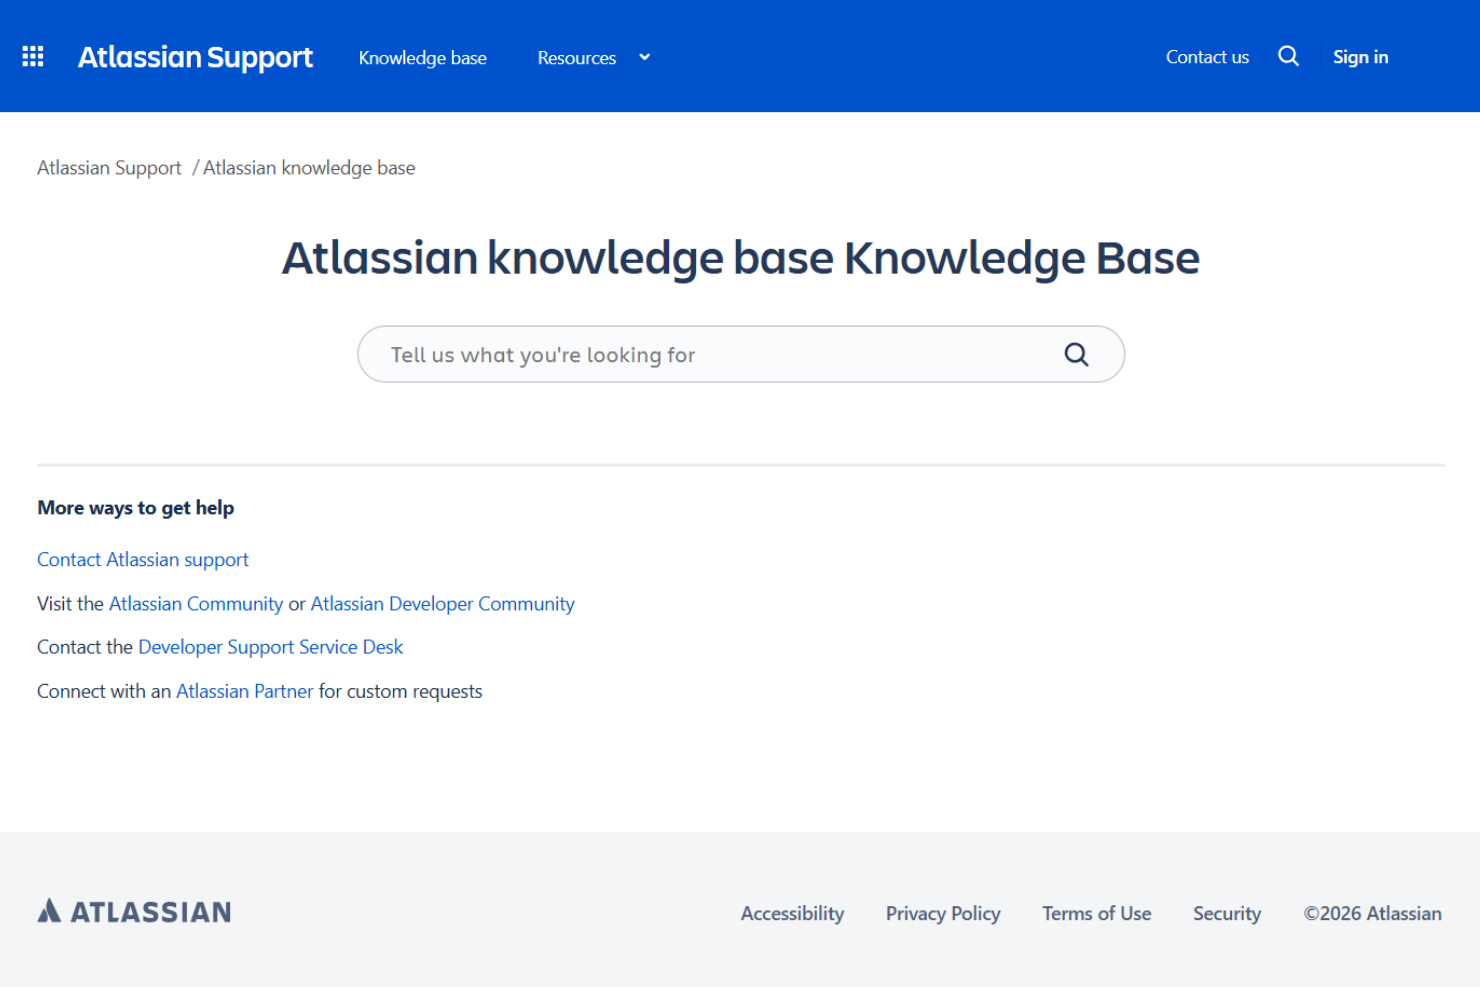Open the Contact us link in header

point(1207,57)
